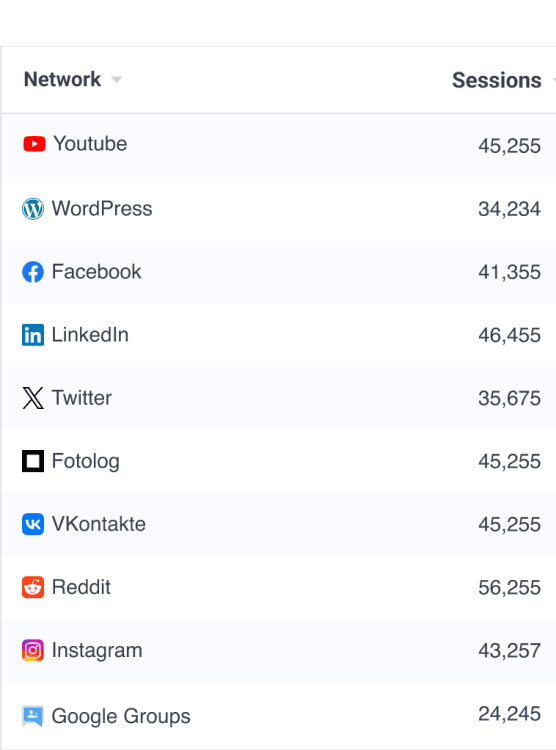Open the Twitter network name

(82, 398)
